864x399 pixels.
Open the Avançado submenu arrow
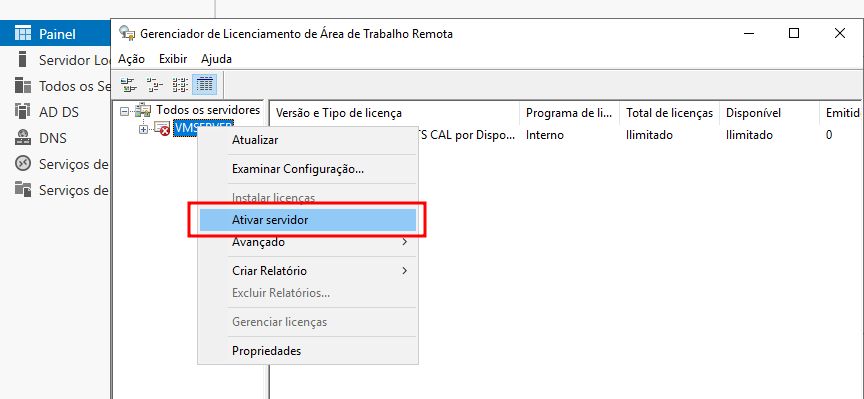click(405, 241)
